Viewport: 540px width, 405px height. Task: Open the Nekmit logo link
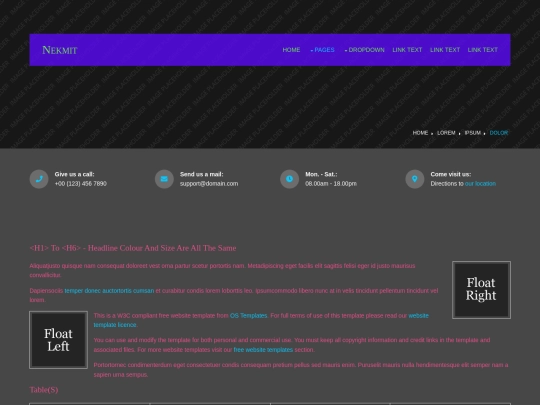coord(60,50)
